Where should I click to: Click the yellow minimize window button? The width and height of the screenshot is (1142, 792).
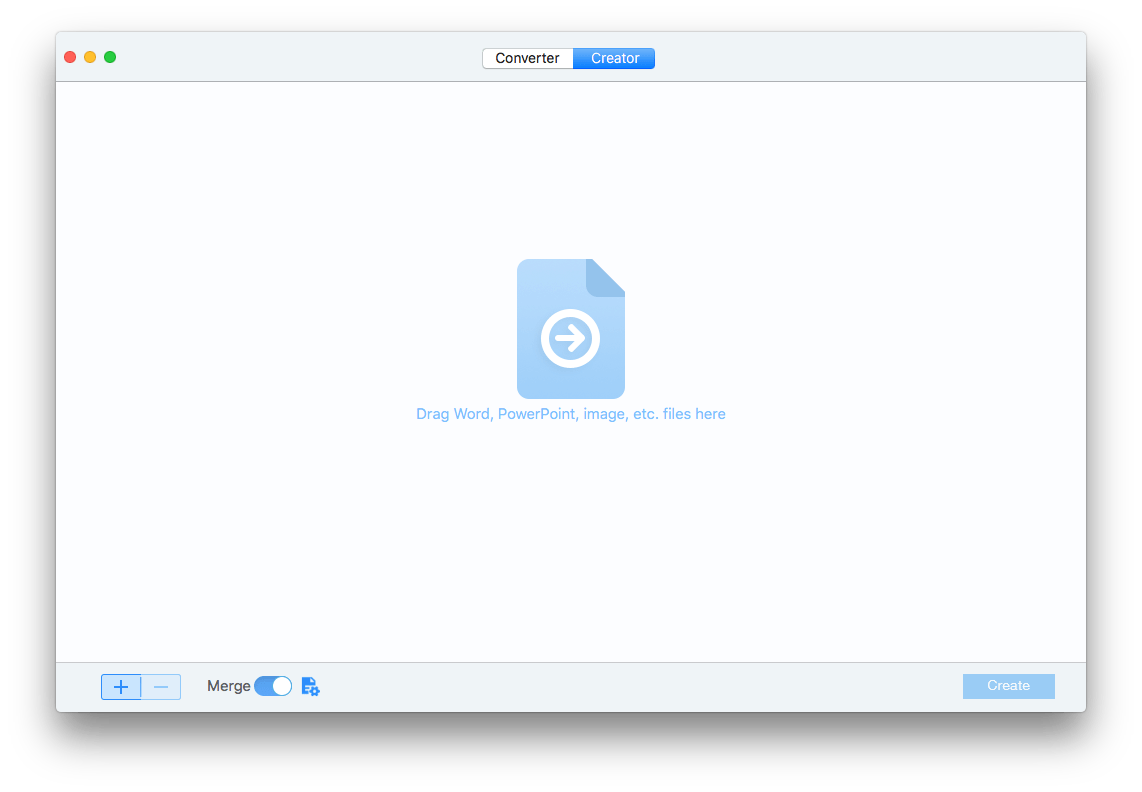(x=89, y=57)
